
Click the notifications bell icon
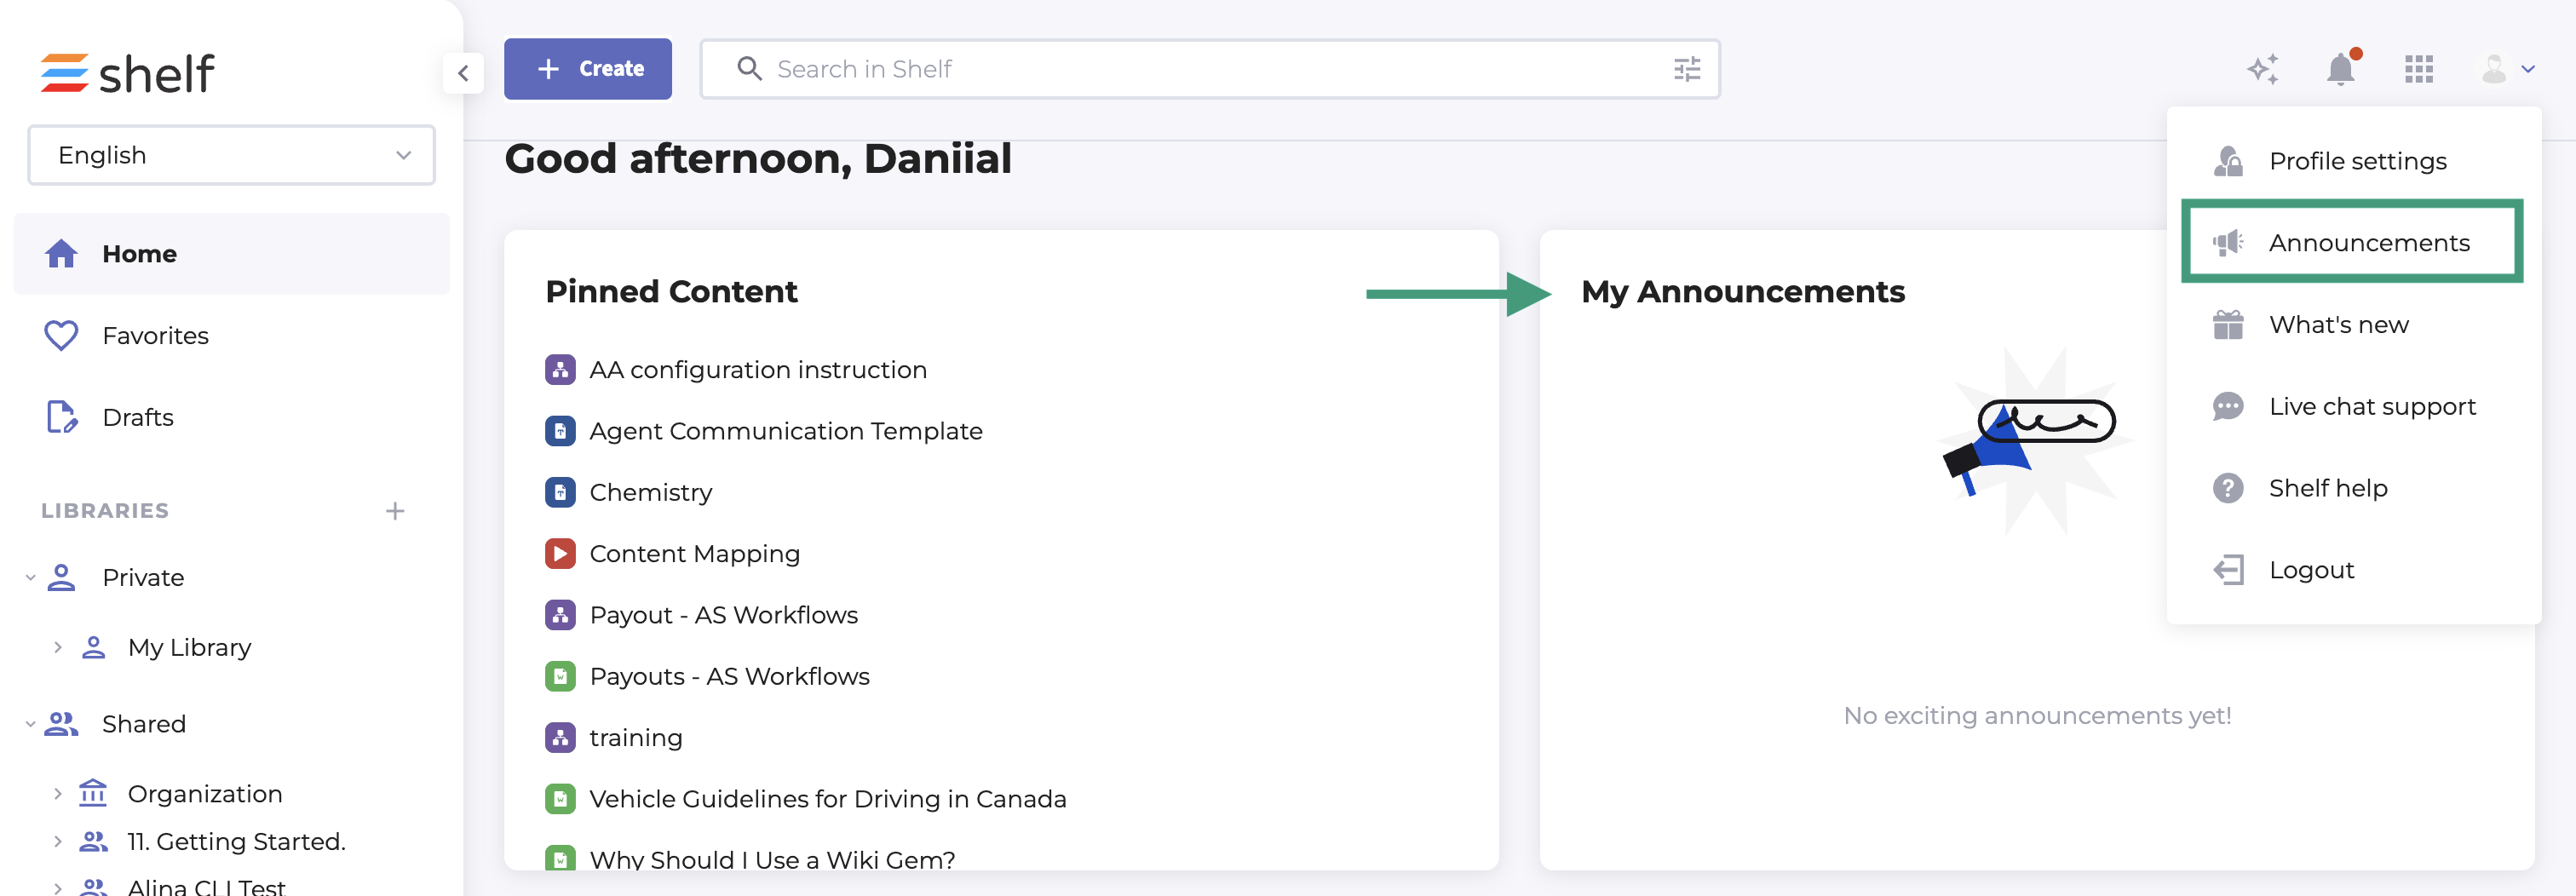tap(2340, 69)
